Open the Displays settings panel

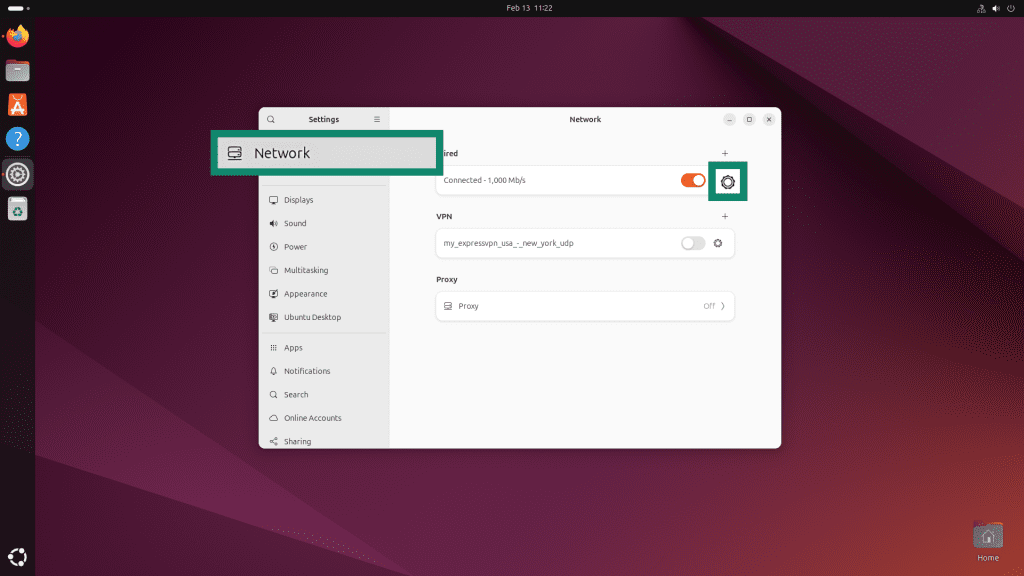[x=324, y=200]
